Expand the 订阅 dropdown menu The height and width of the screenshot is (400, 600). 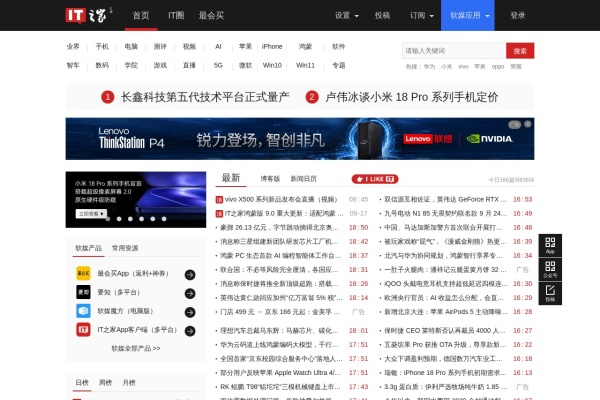422,15
